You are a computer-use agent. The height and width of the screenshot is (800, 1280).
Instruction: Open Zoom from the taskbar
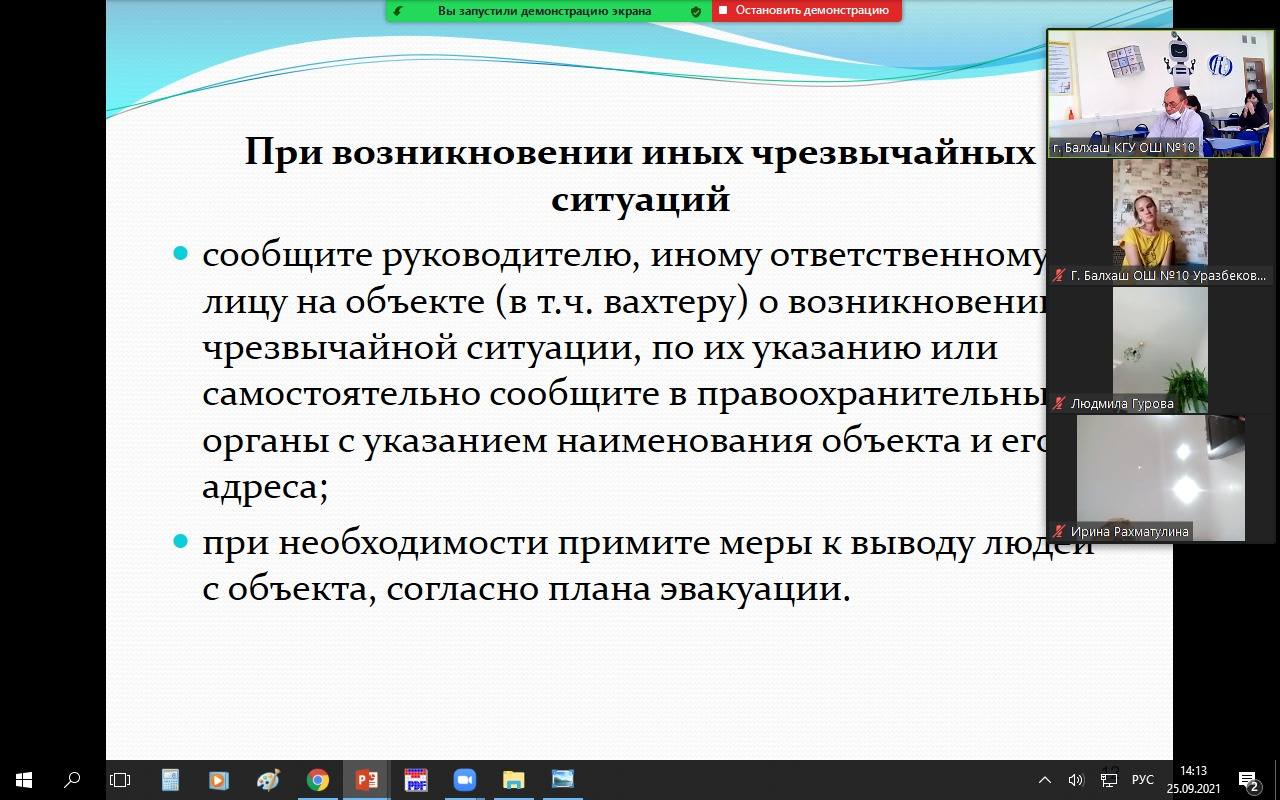(464, 780)
